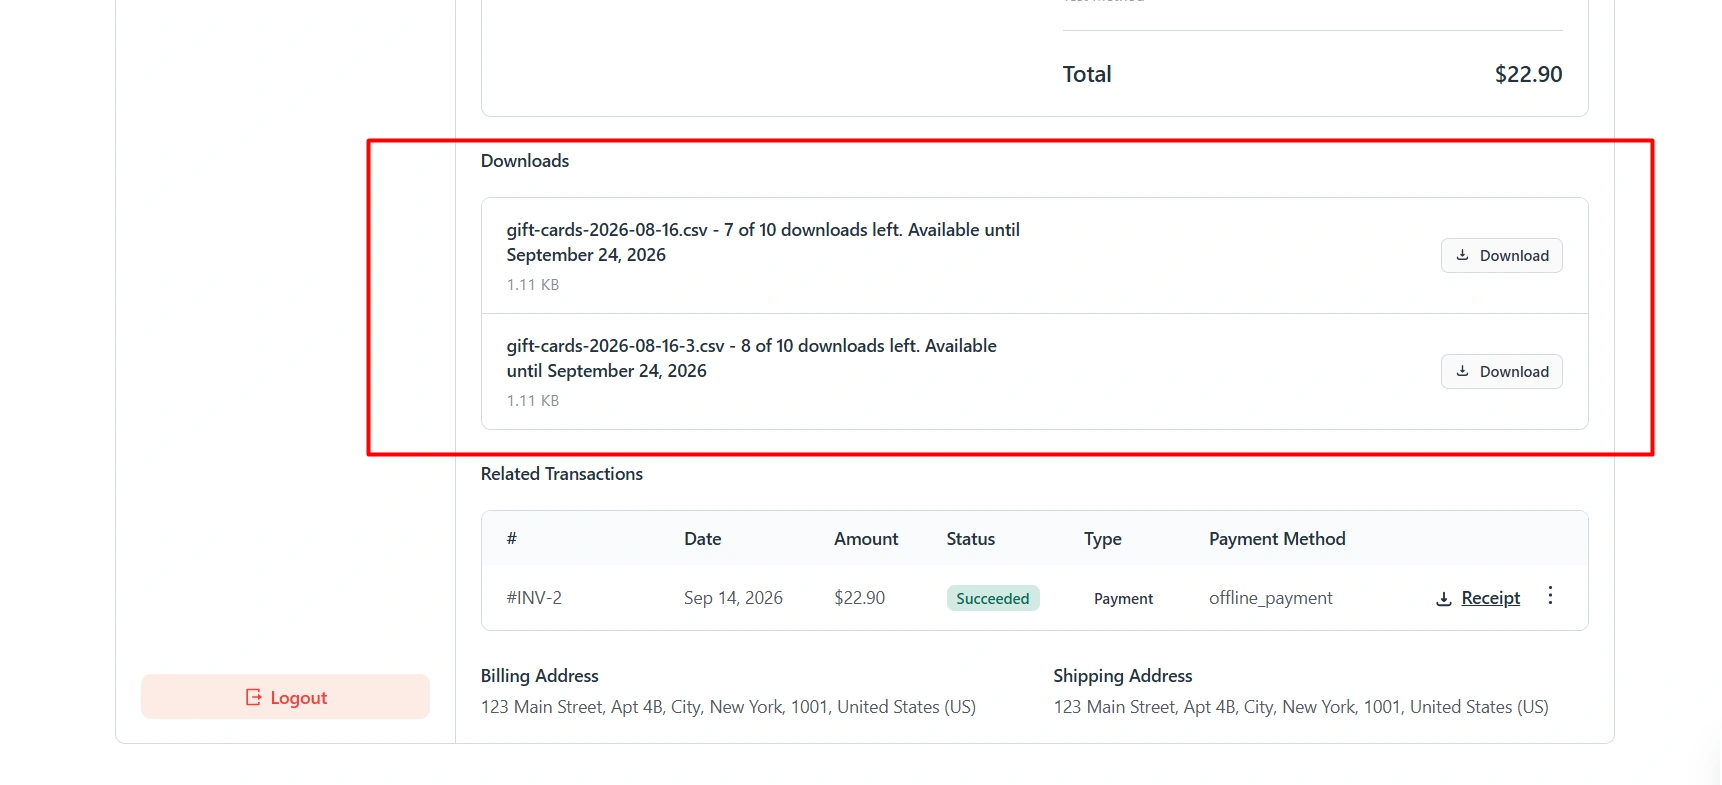The height and width of the screenshot is (785, 1722).
Task: Click the gift-cards-2026-08-16-3.csv file name text
Action: (615, 346)
